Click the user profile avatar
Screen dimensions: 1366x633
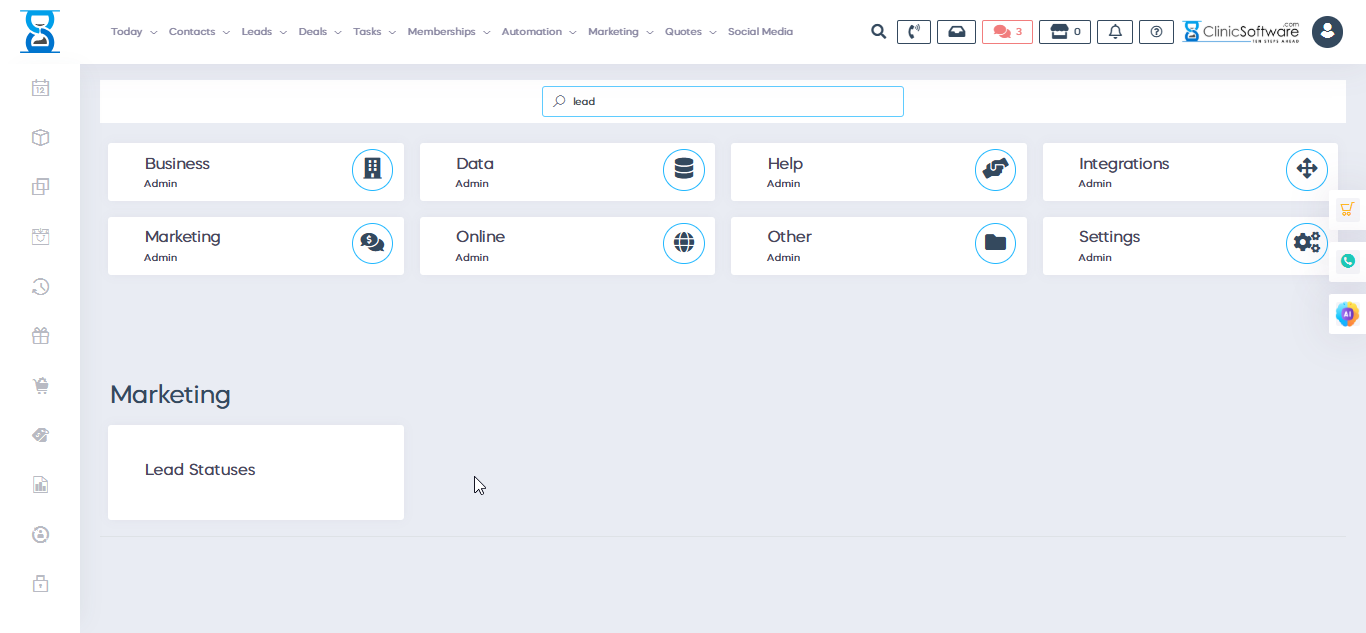[x=1327, y=32]
